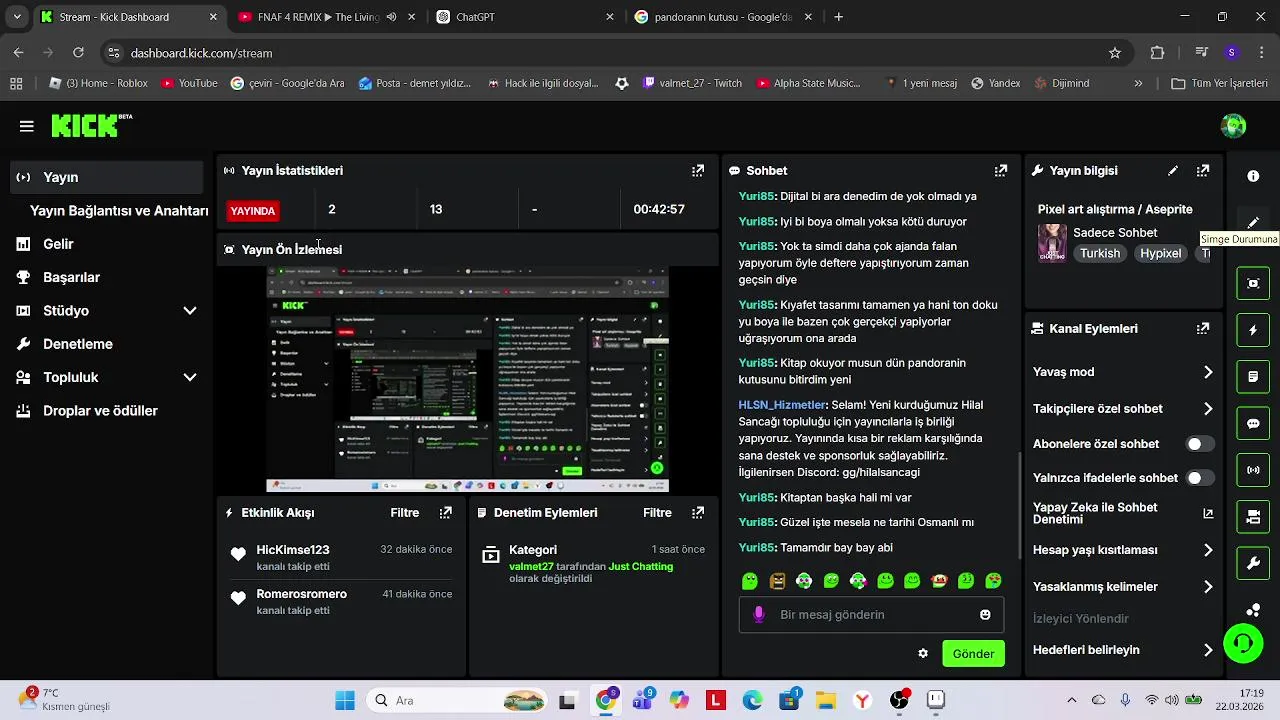Switch to the ChatGPT browser tab
This screenshot has width=1280, height=720.
524,17
